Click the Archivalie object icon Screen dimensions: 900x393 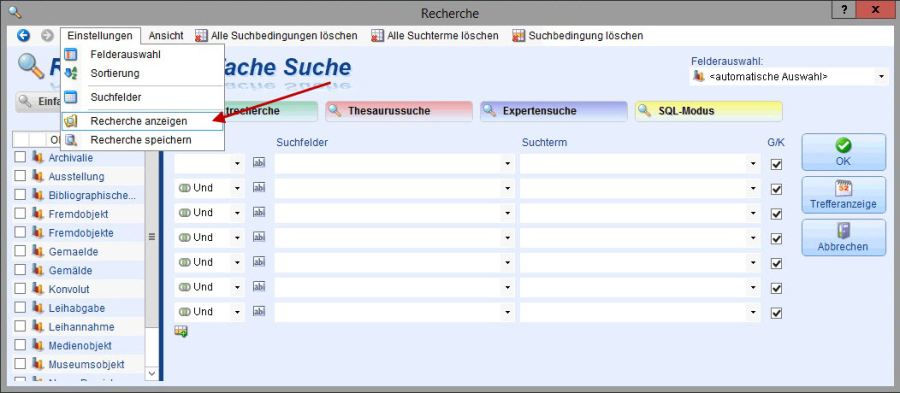38,157
